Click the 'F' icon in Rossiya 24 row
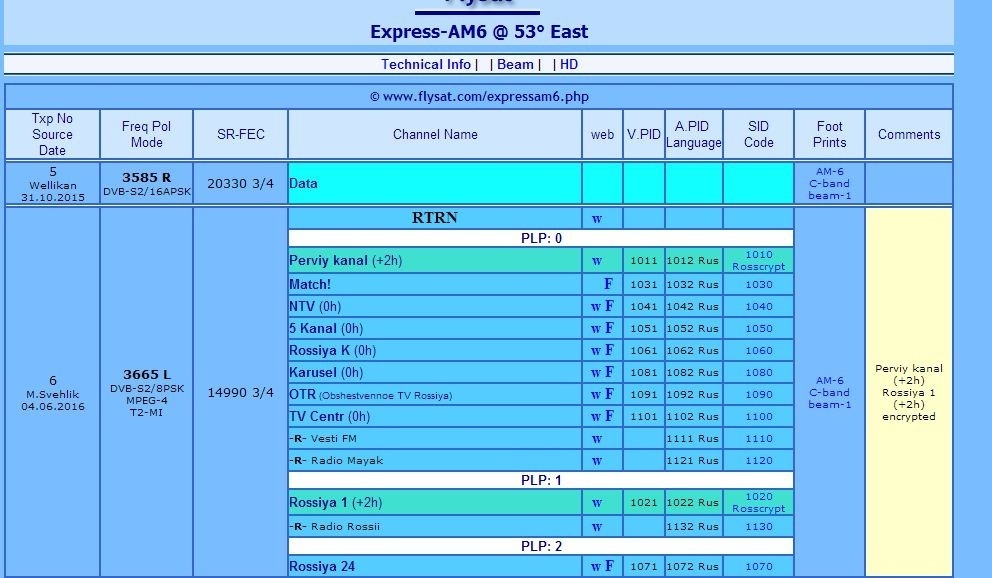Viewport: 992px width, 578px height. [608, 567]
